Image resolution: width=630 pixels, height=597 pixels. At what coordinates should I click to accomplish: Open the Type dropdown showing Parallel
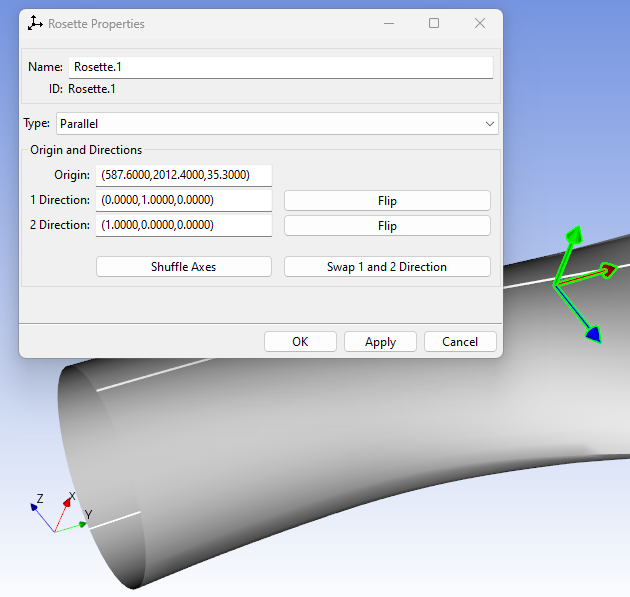click(x=277, y=123)
